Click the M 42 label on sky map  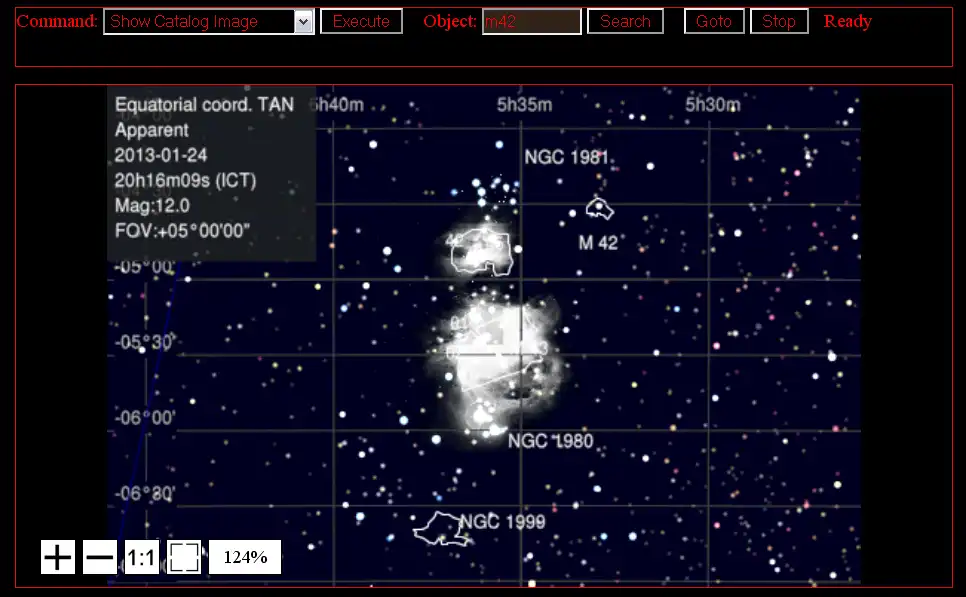tap(598, 243)
